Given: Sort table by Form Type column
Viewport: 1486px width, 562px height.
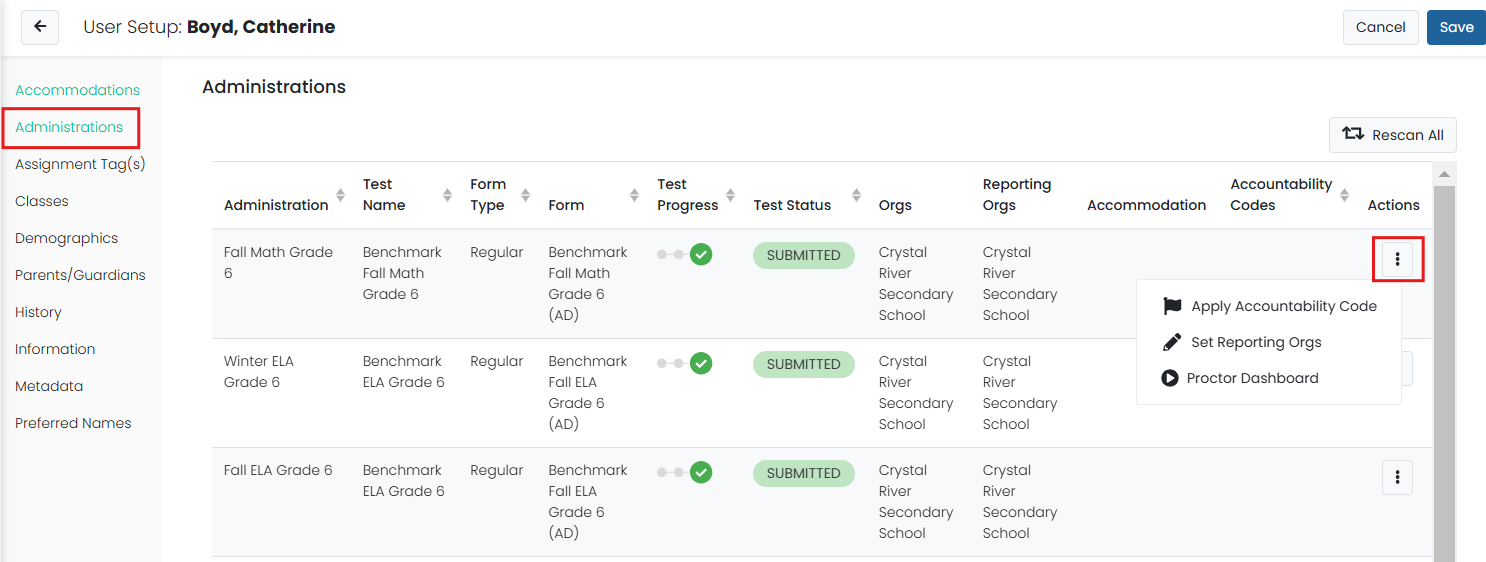Looking at the screenshot, I should tap(525, 195).
